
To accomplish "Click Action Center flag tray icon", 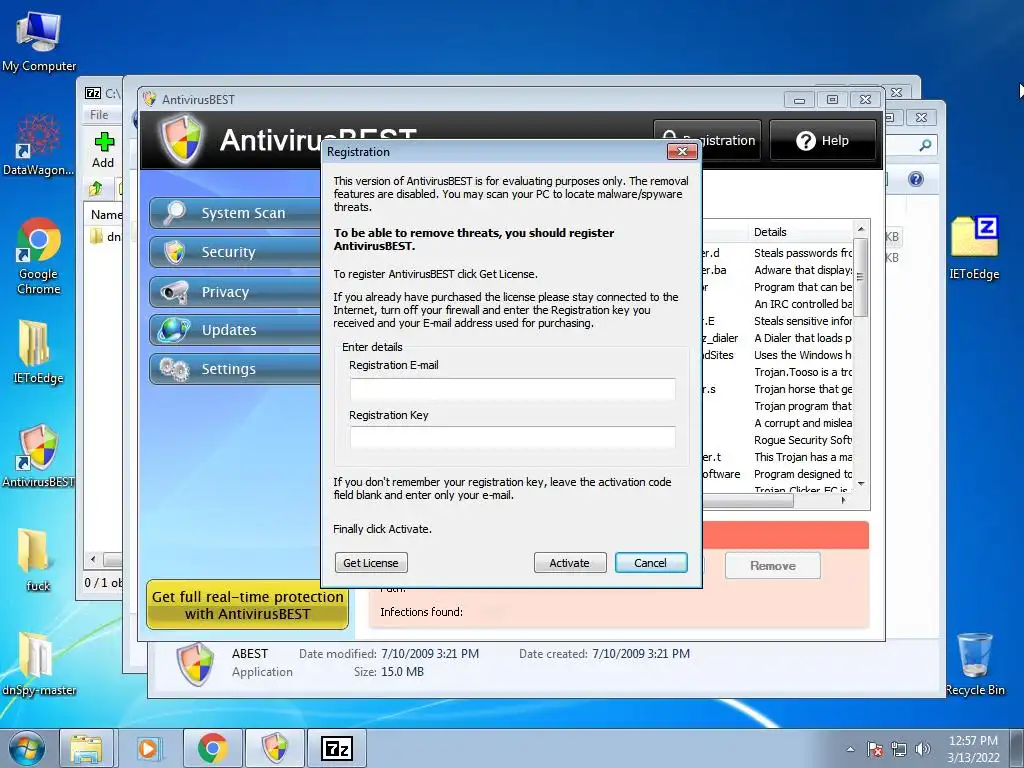I will (x=875, y=749).
